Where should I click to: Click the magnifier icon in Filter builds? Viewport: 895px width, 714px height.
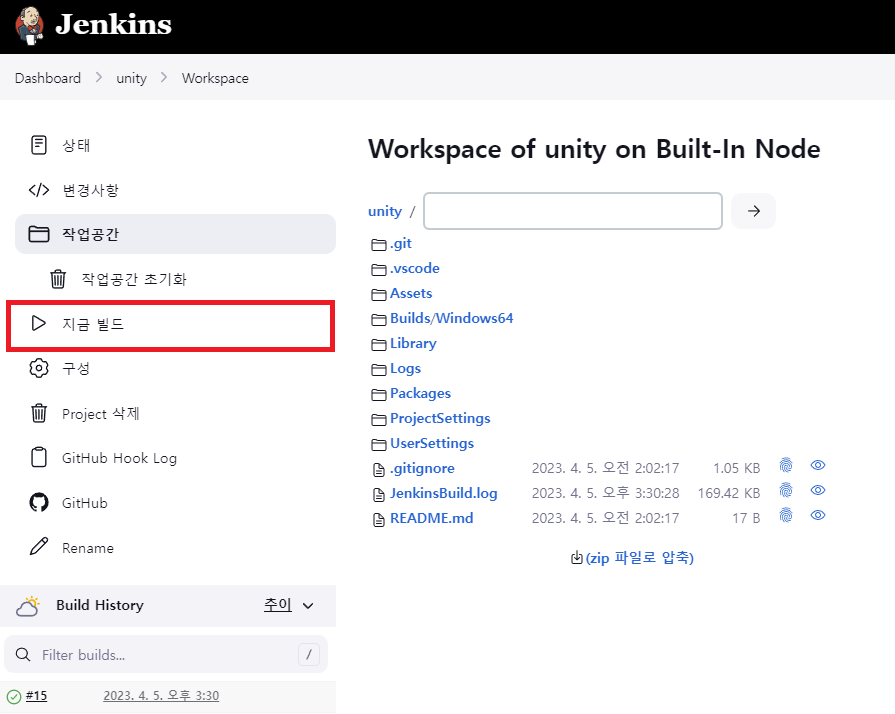(23, 655)
